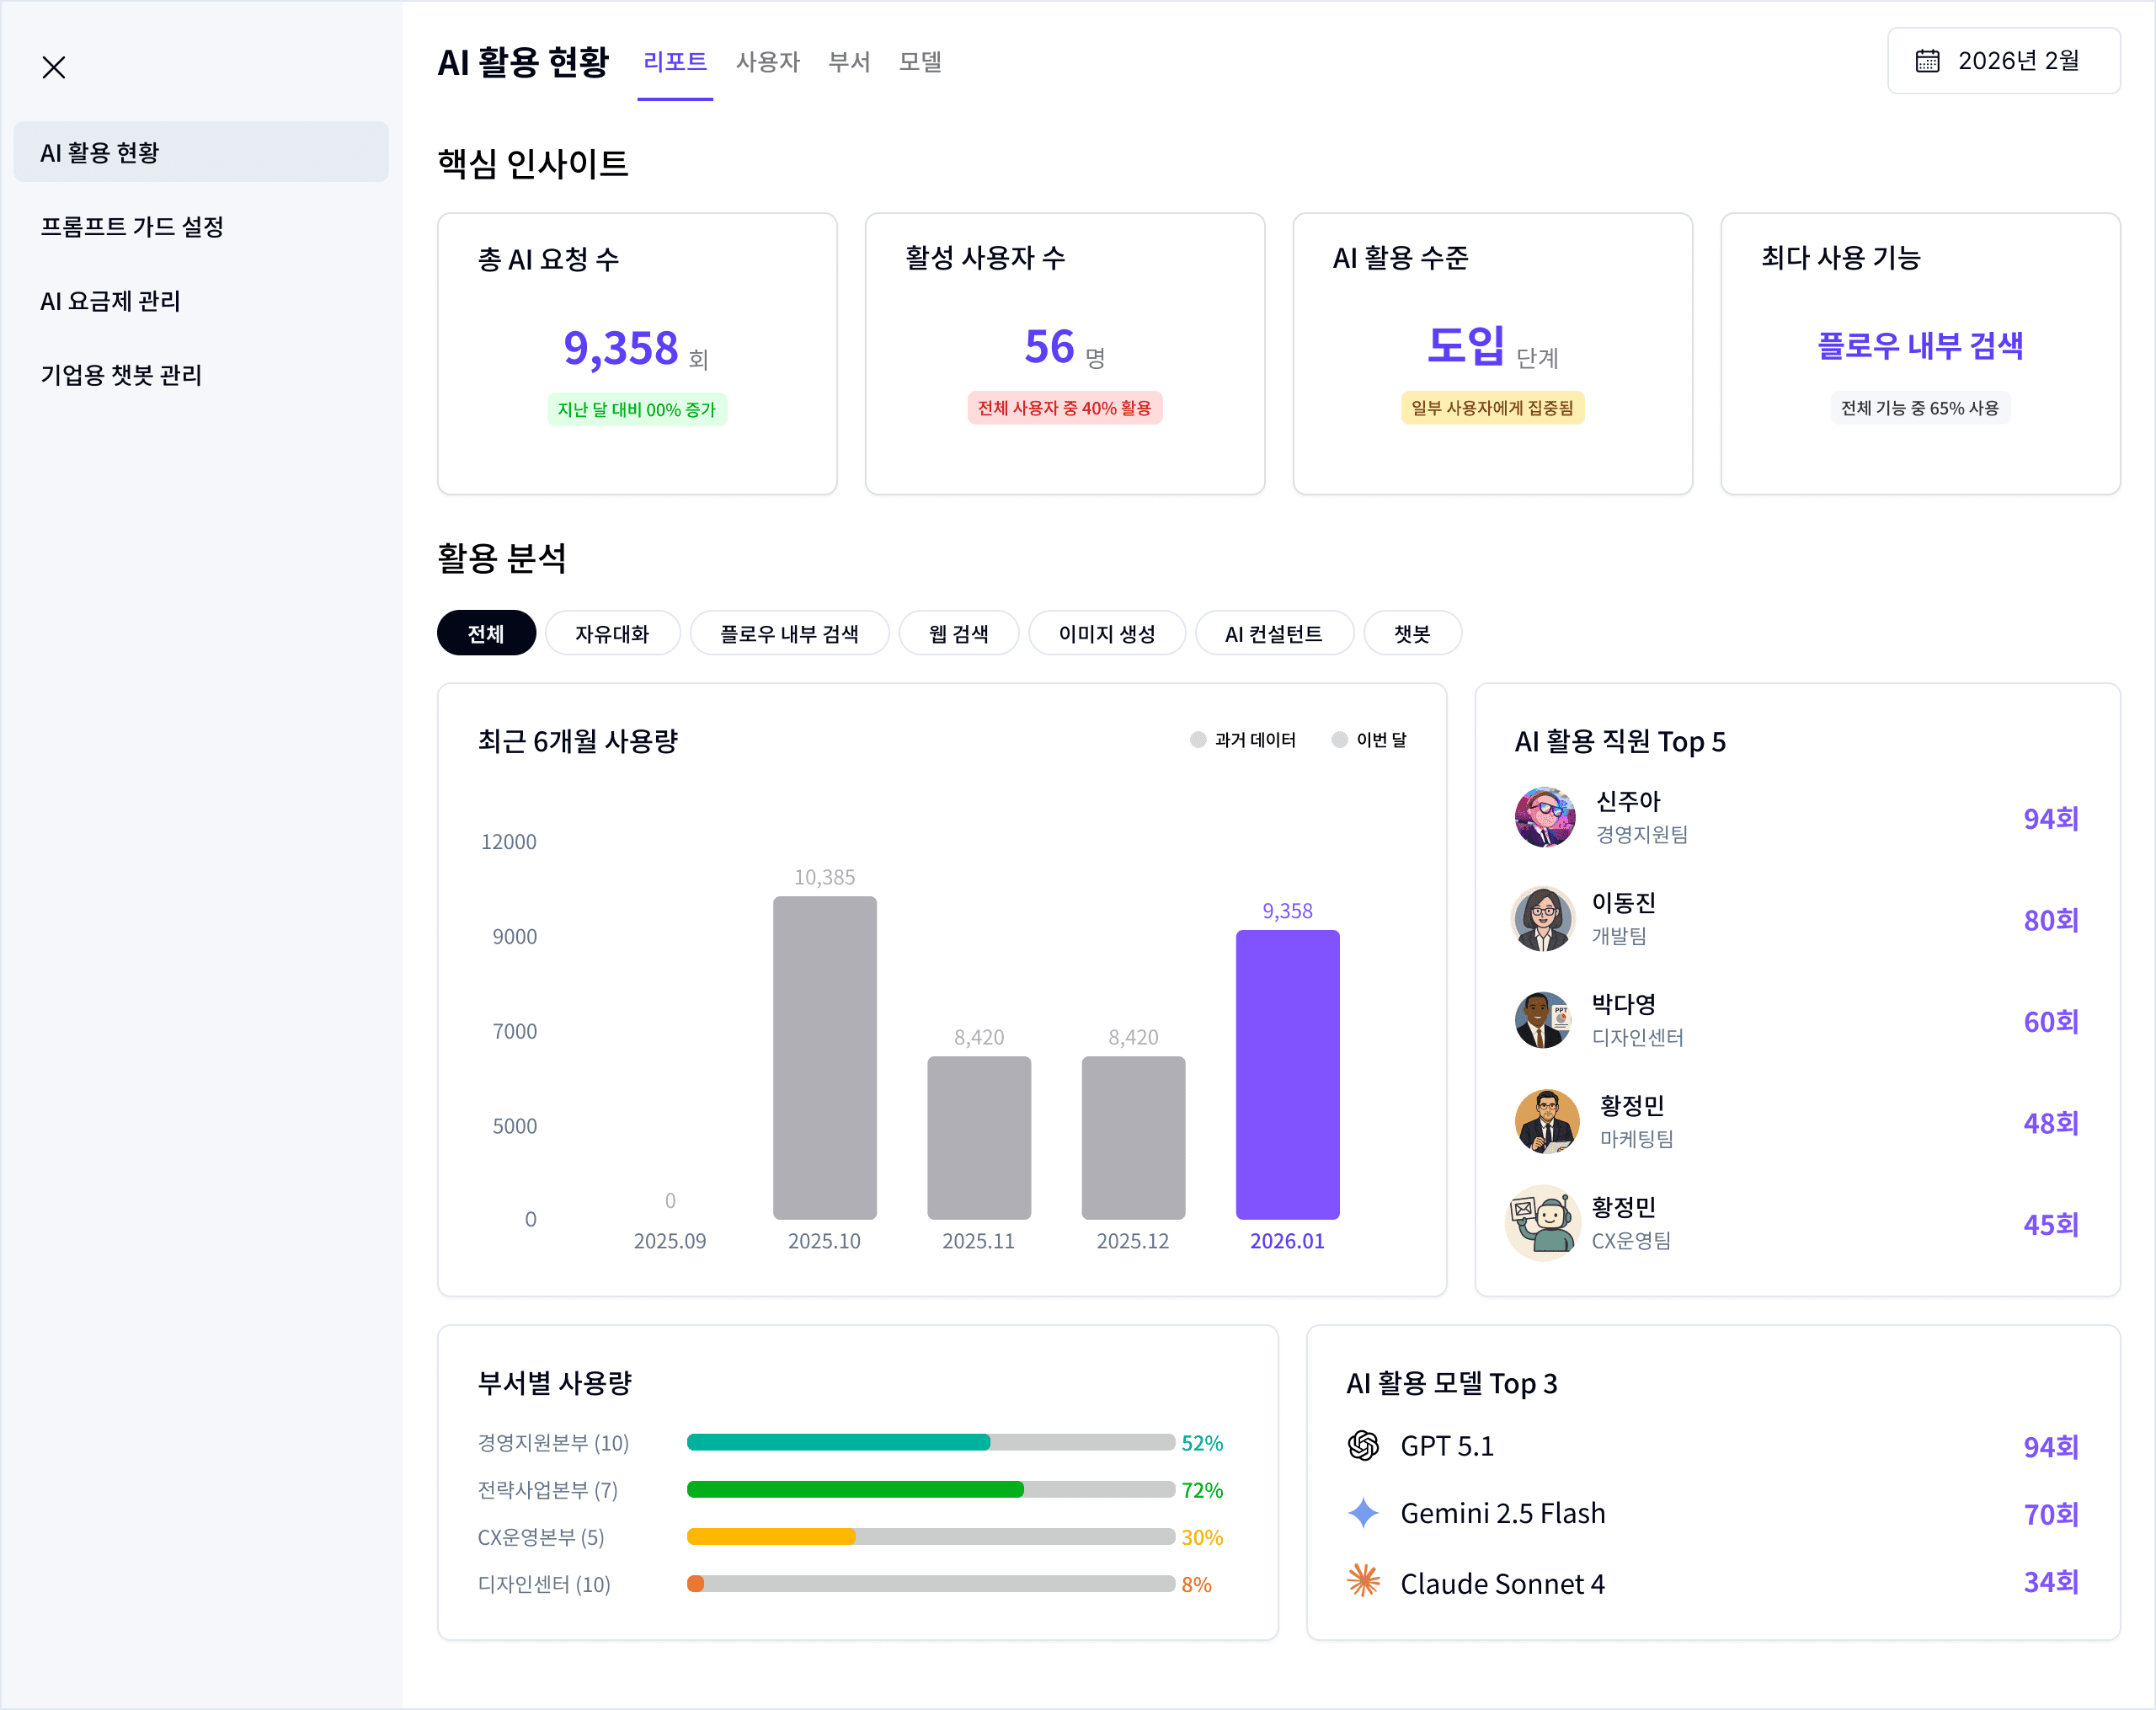Filter by 플로우 내부 검색 chip
The width and height of the screenshot is (2156, 1710).
tap(789, 633)
